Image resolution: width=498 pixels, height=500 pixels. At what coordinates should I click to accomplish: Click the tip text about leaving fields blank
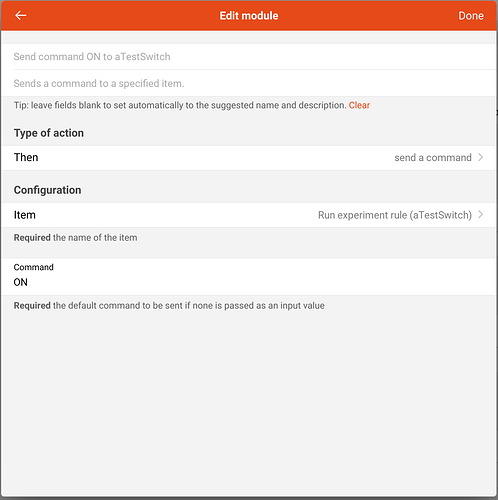point(180,105)
